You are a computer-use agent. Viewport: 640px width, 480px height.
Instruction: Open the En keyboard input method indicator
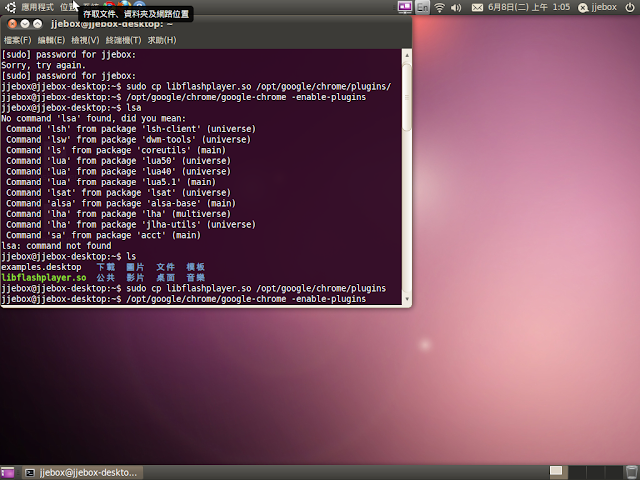(422, 7)
